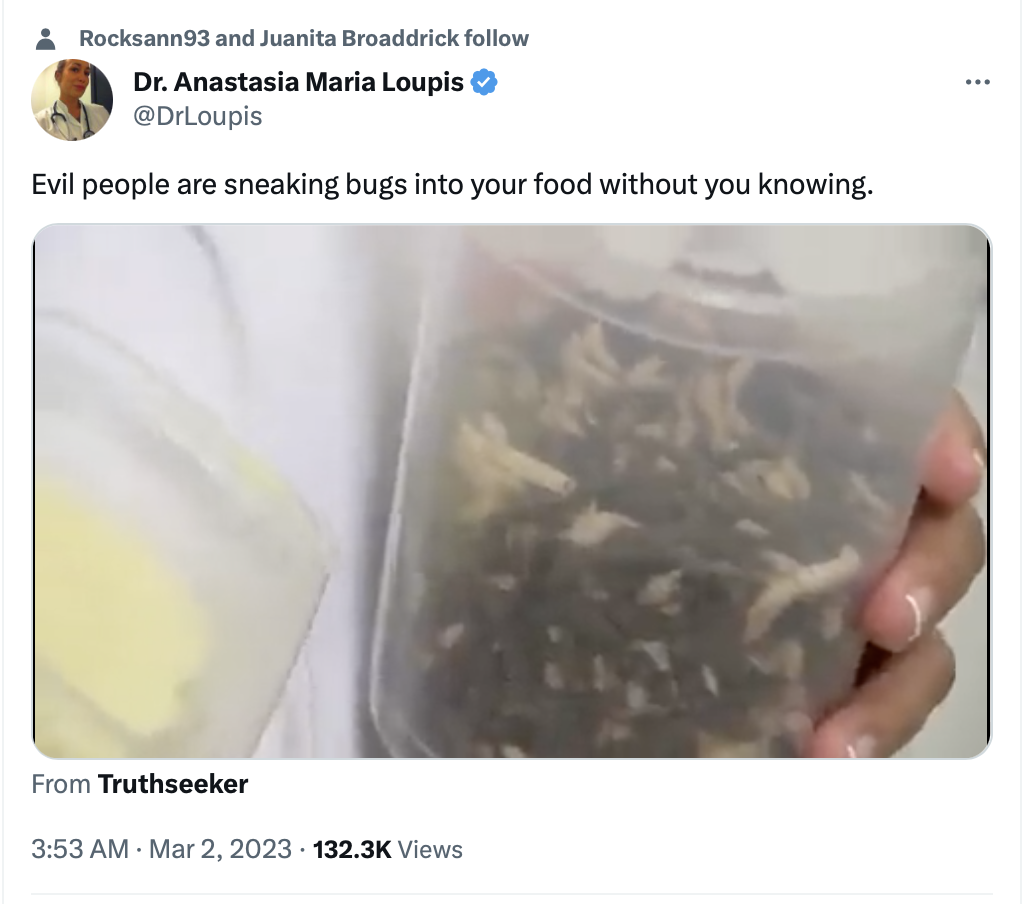Click the Truthseeker video source link
Screen dimensions: 1028x904
(x=172, y=784)
